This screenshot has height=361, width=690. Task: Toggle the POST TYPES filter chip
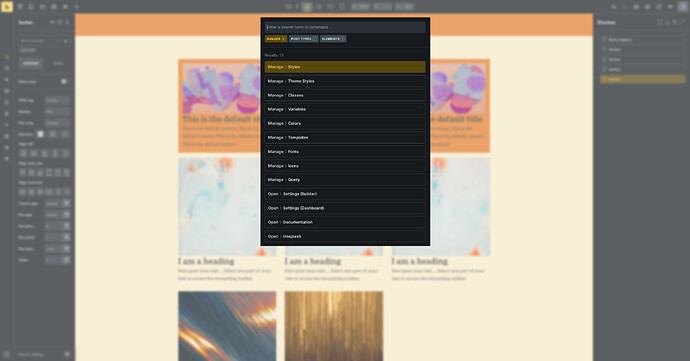click(x=304, y=39)
